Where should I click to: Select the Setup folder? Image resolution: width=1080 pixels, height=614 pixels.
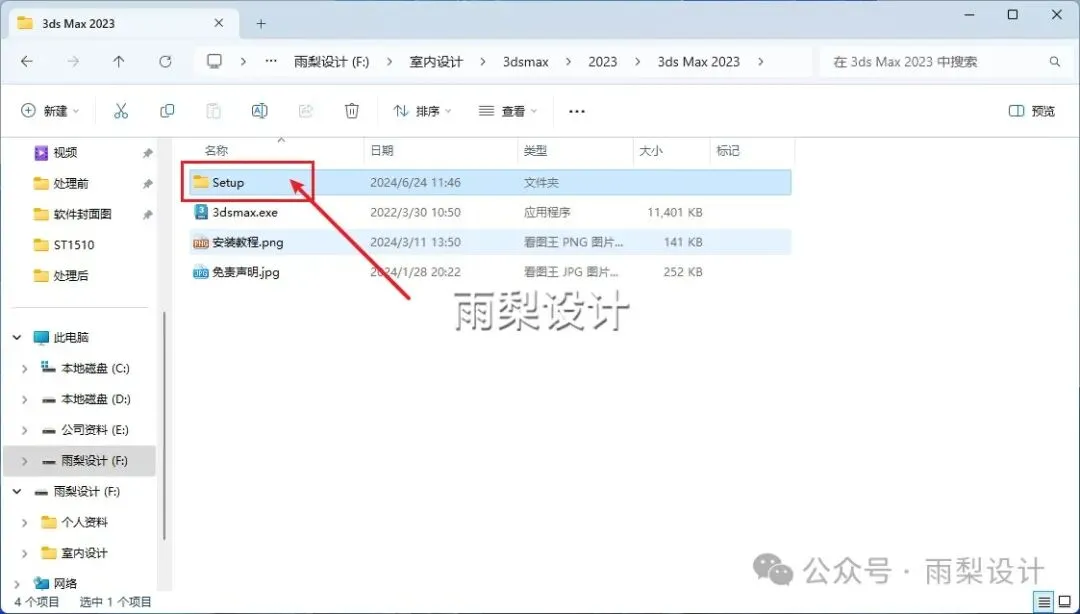pos(490,182)
